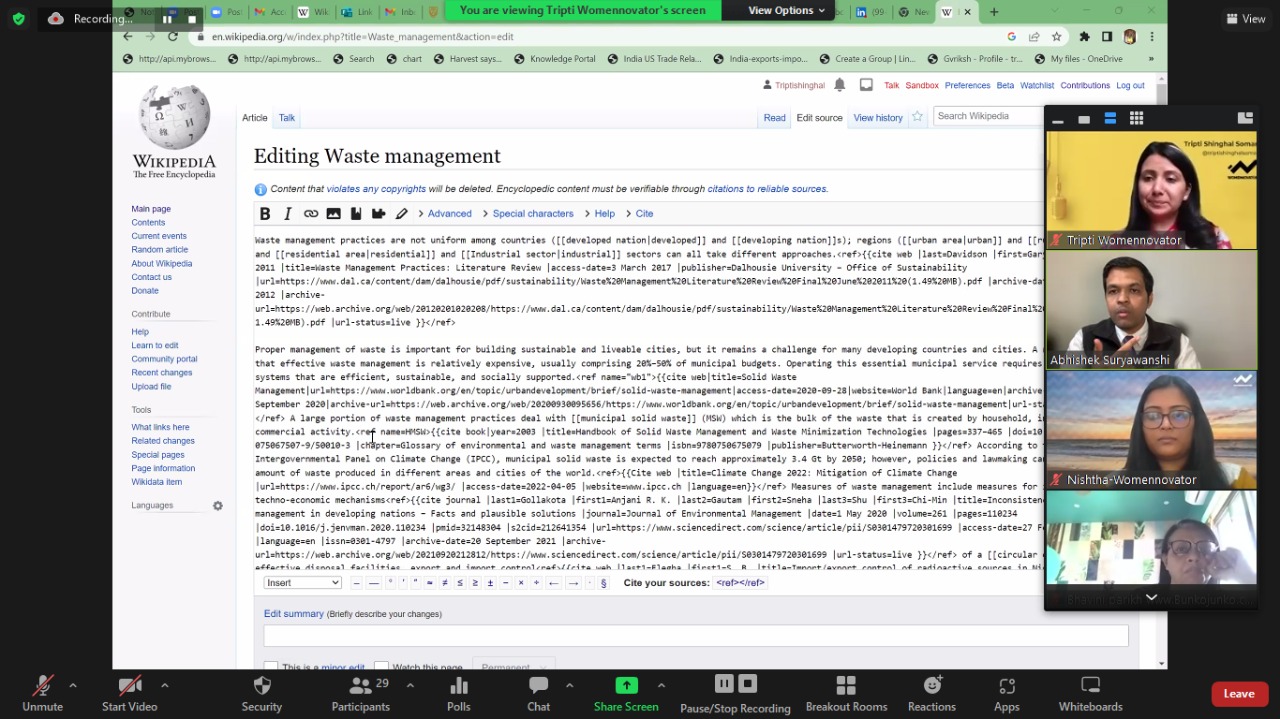Open 'Recent changes' sidebar link
The height and width of the screenshot is (719, 1280).
coord(162,373)
